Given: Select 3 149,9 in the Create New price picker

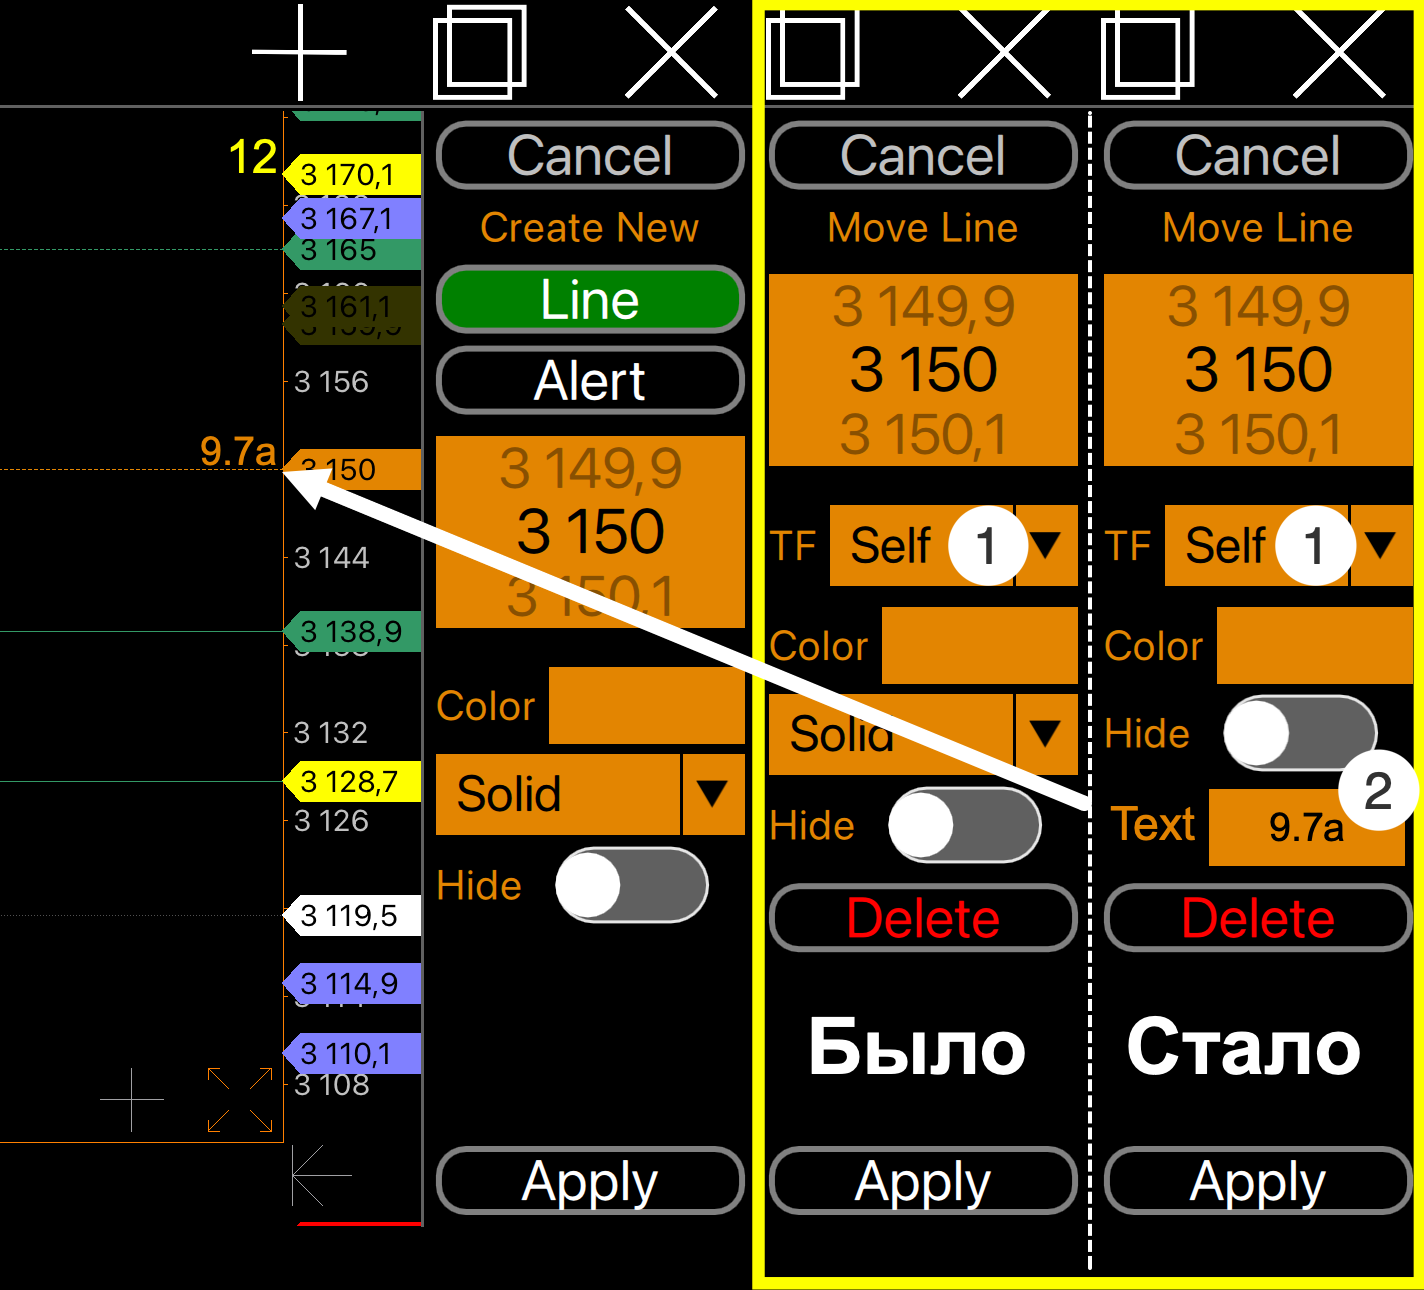Looking at the screenshot, I should click(x=590, y=468).
